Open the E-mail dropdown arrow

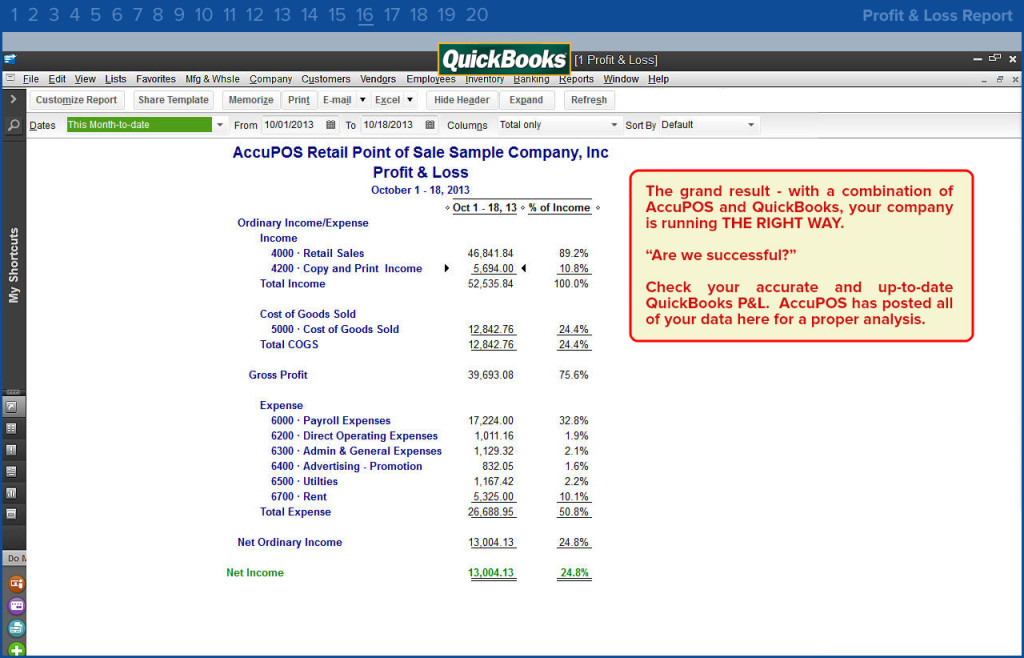coord(362,100)
